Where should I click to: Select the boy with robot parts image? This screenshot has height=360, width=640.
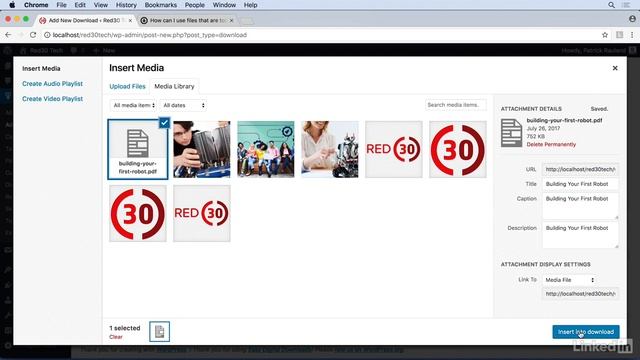click(202, 149)
